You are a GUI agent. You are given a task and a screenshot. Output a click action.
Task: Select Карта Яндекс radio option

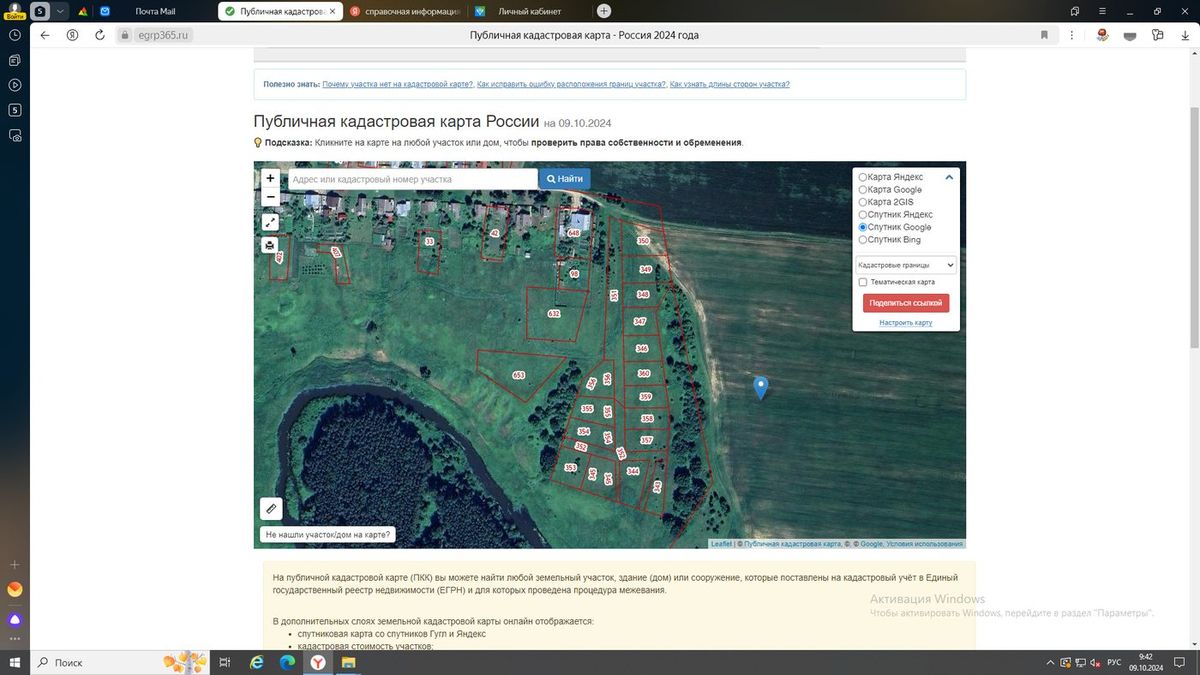(863, 177)
